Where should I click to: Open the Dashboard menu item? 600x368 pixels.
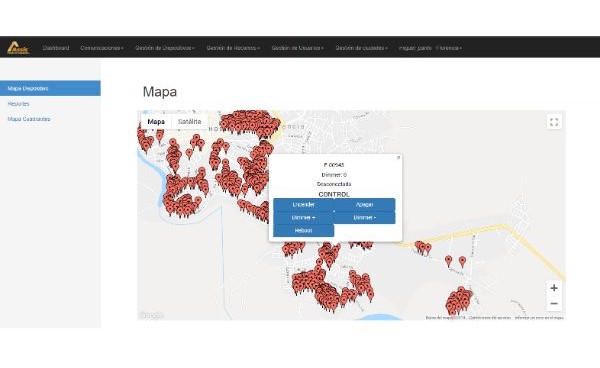pyautogui.click(x=56, y=48)
